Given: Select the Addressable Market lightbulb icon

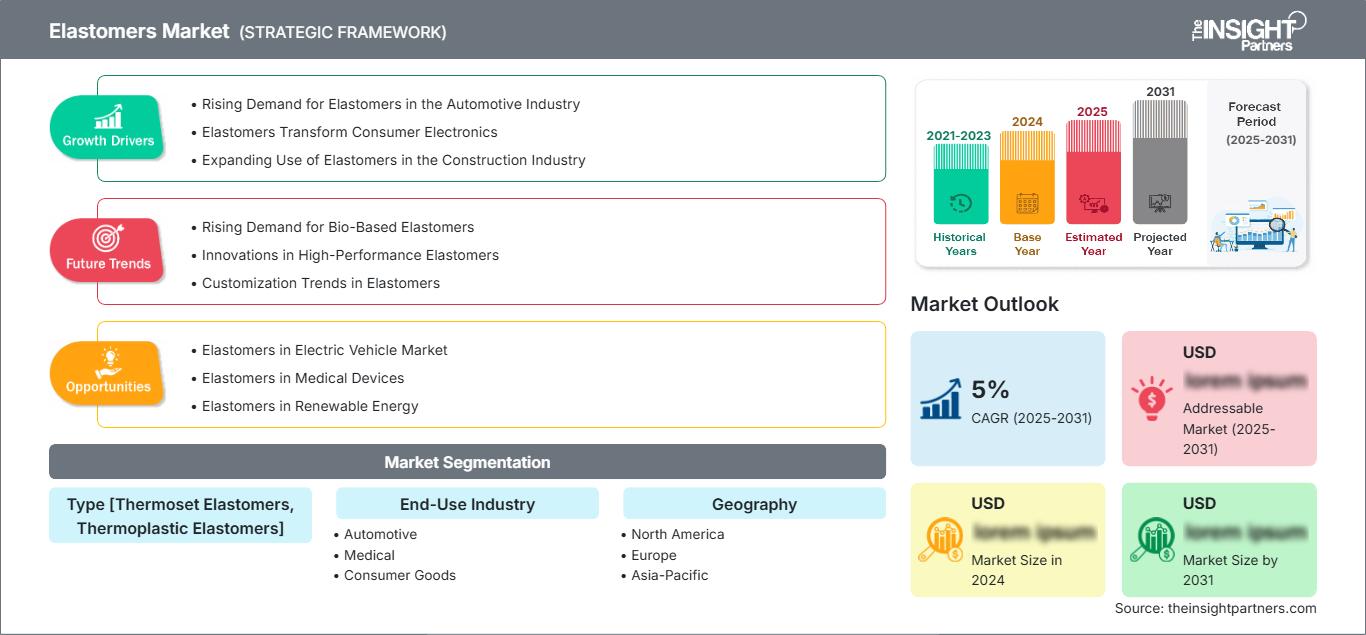Looking at the screenshot, I should (1153, 395).
